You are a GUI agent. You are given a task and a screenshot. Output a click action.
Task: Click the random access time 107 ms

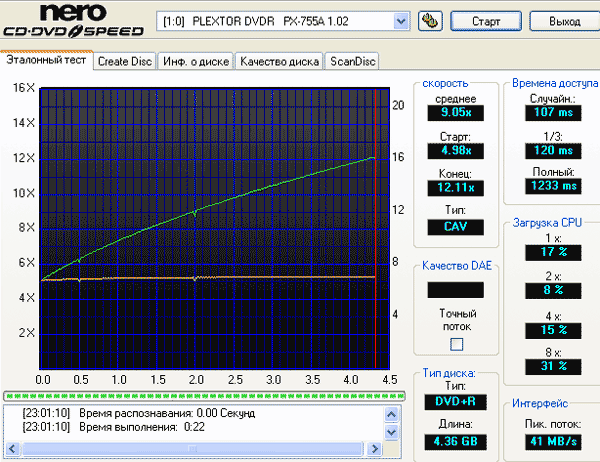point(553,113)
